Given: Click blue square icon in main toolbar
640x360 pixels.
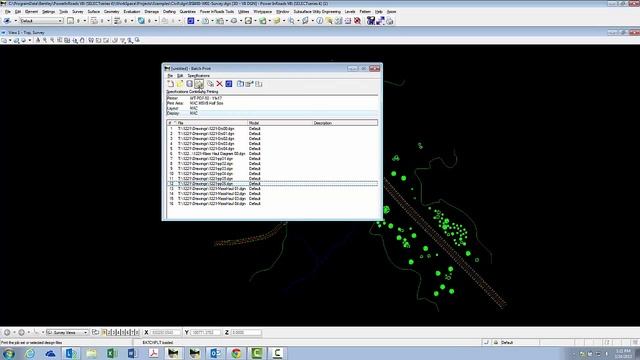Looking at the screenshot, I should tap(191, 20).
